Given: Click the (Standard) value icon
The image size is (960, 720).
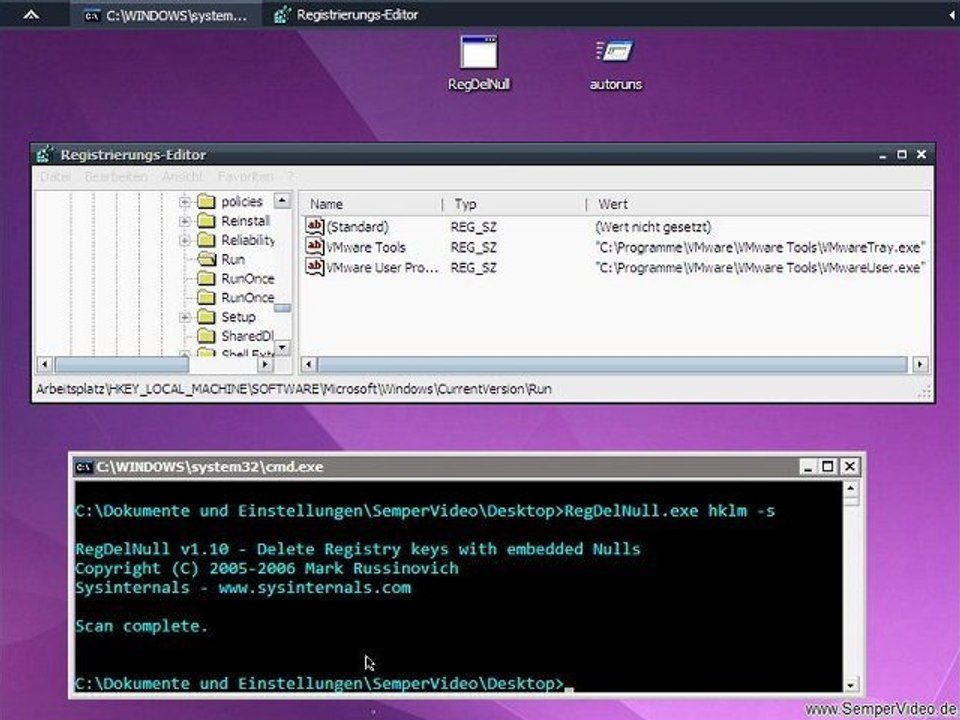Looking at the screenshot, I should (x=314, y=227).
